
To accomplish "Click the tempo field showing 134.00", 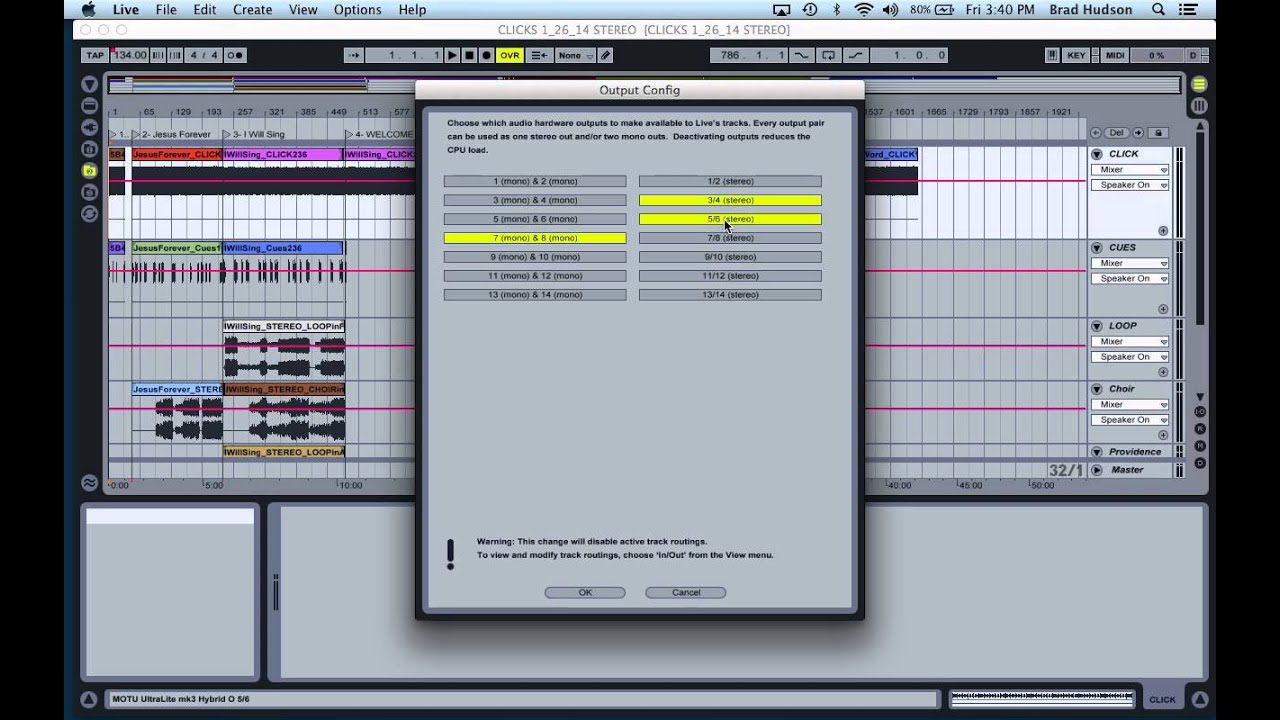I will (x=130, y=55).
